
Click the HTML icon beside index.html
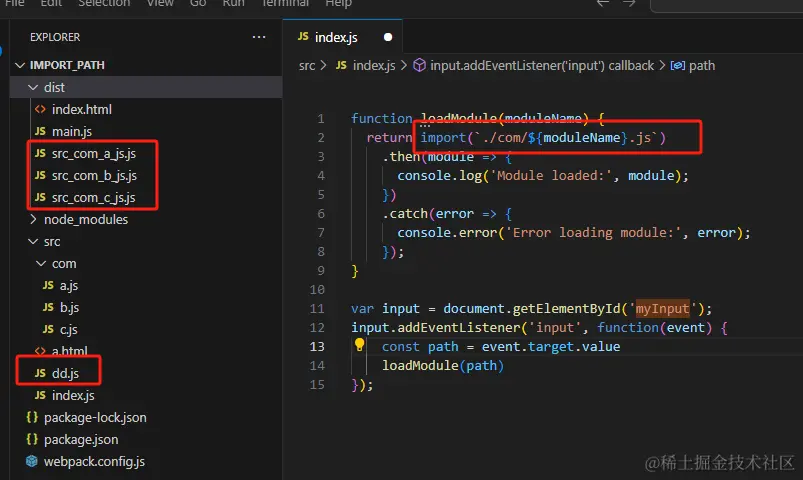click(x=40, y=109)
